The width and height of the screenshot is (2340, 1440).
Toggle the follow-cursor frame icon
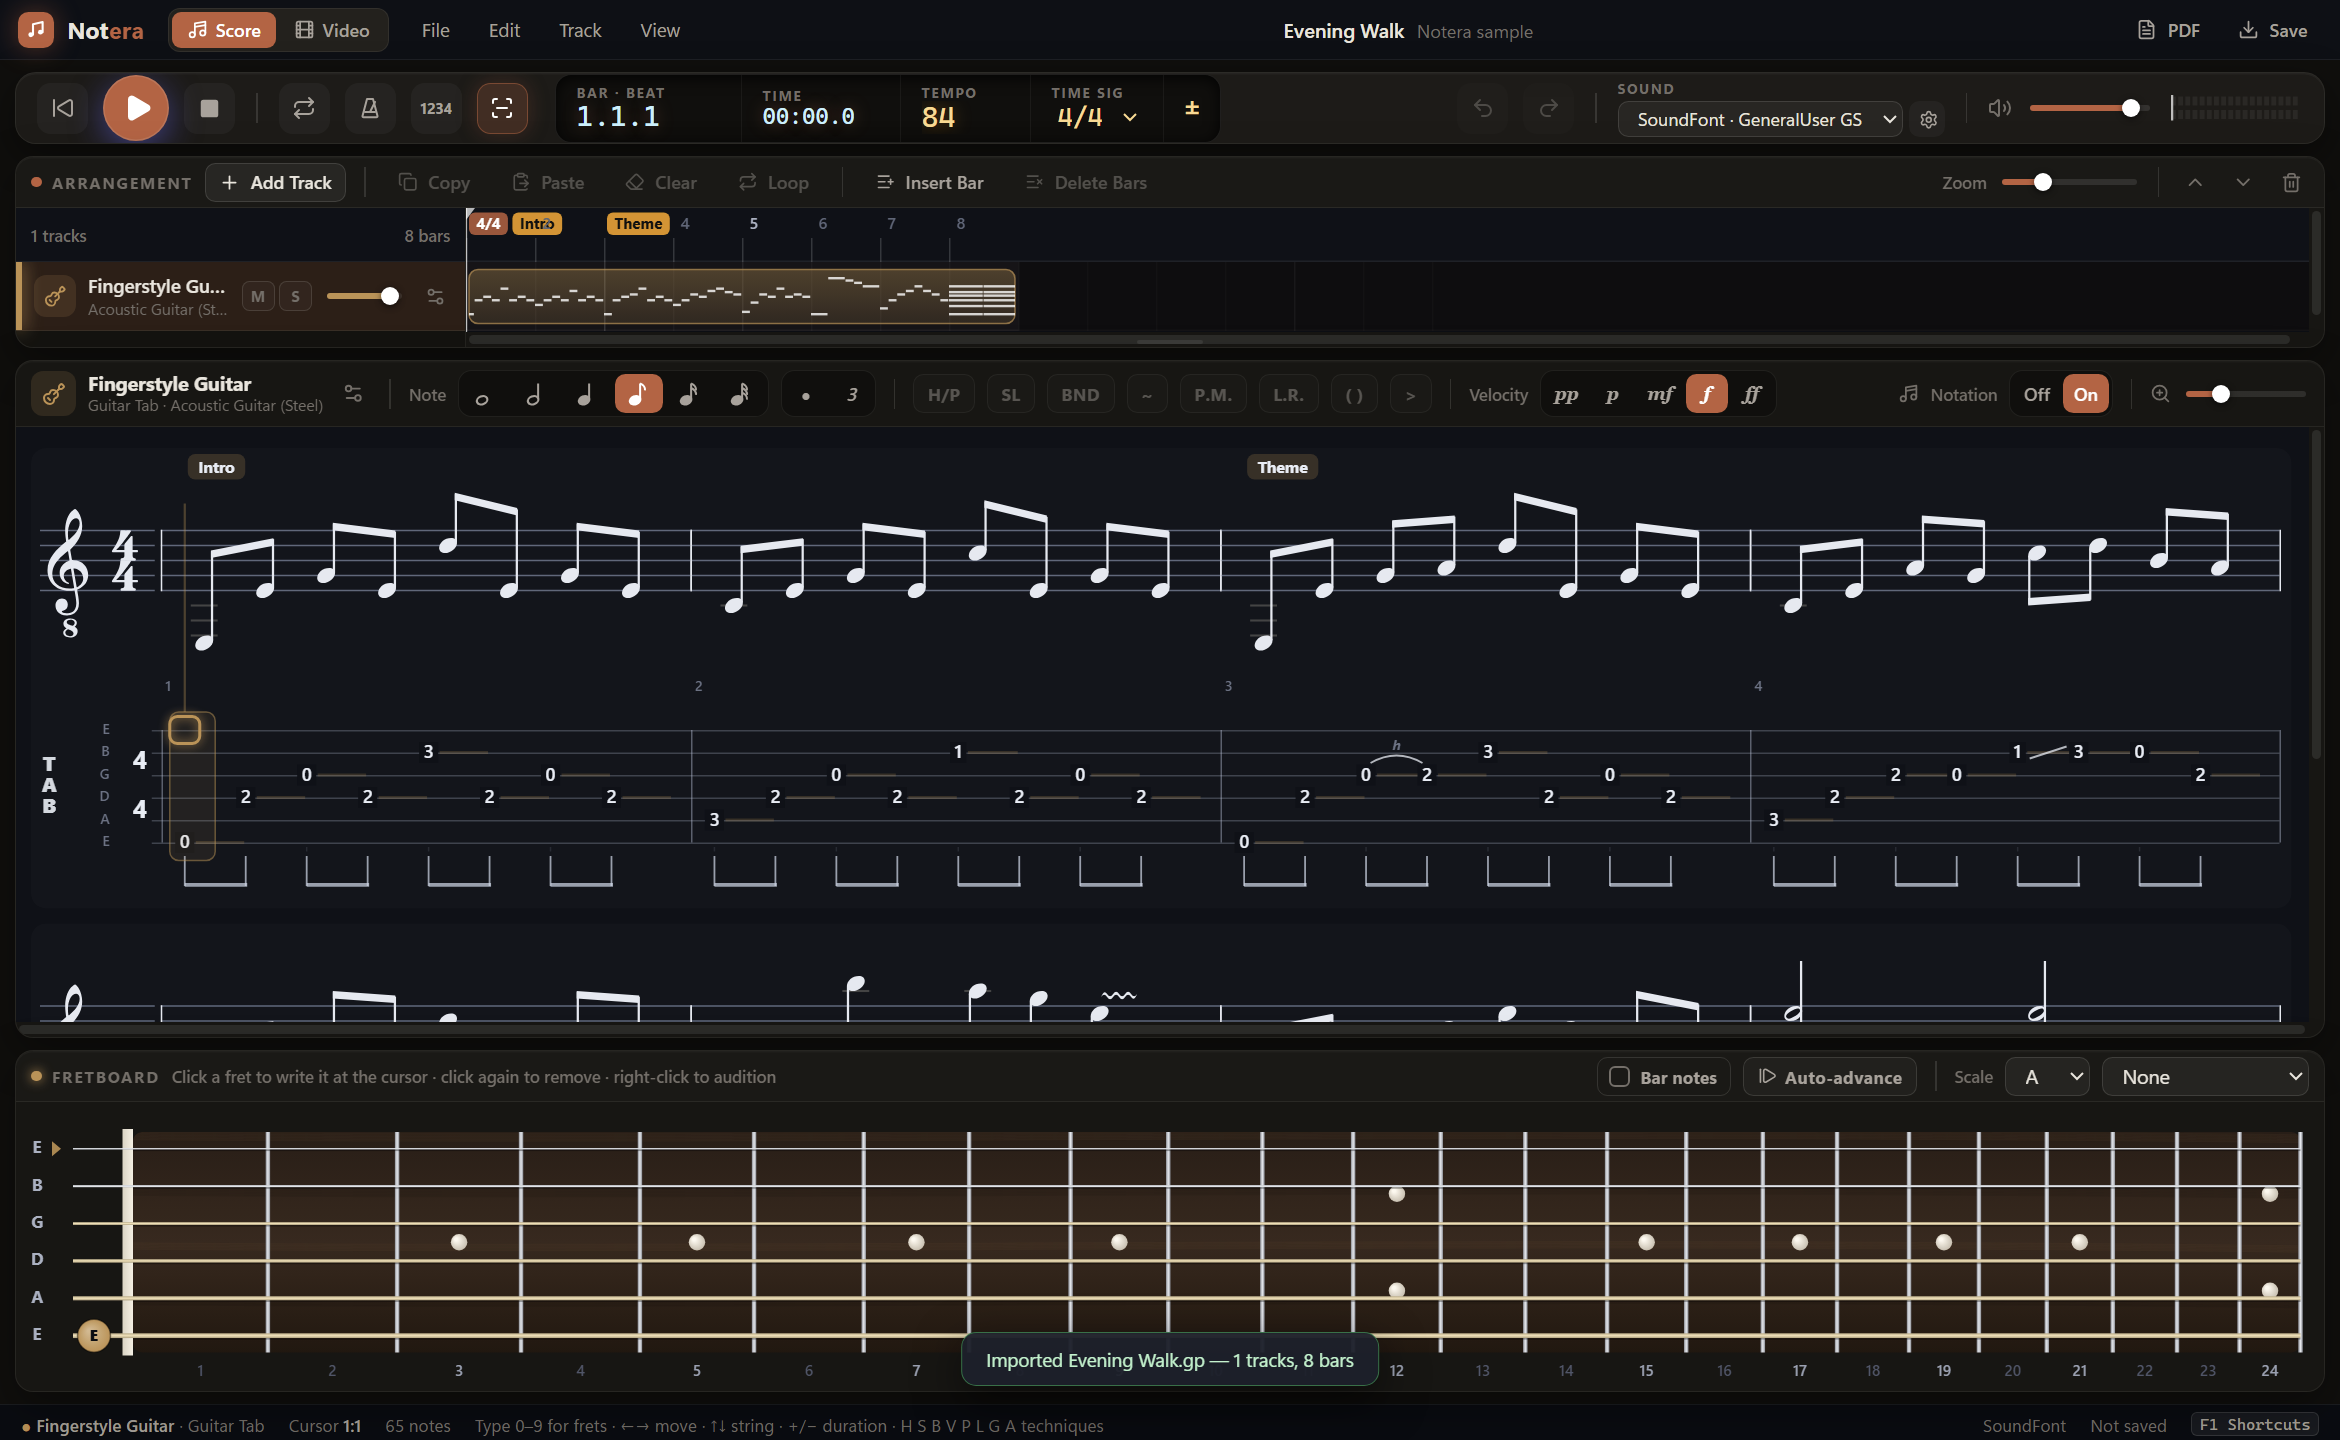502,108
